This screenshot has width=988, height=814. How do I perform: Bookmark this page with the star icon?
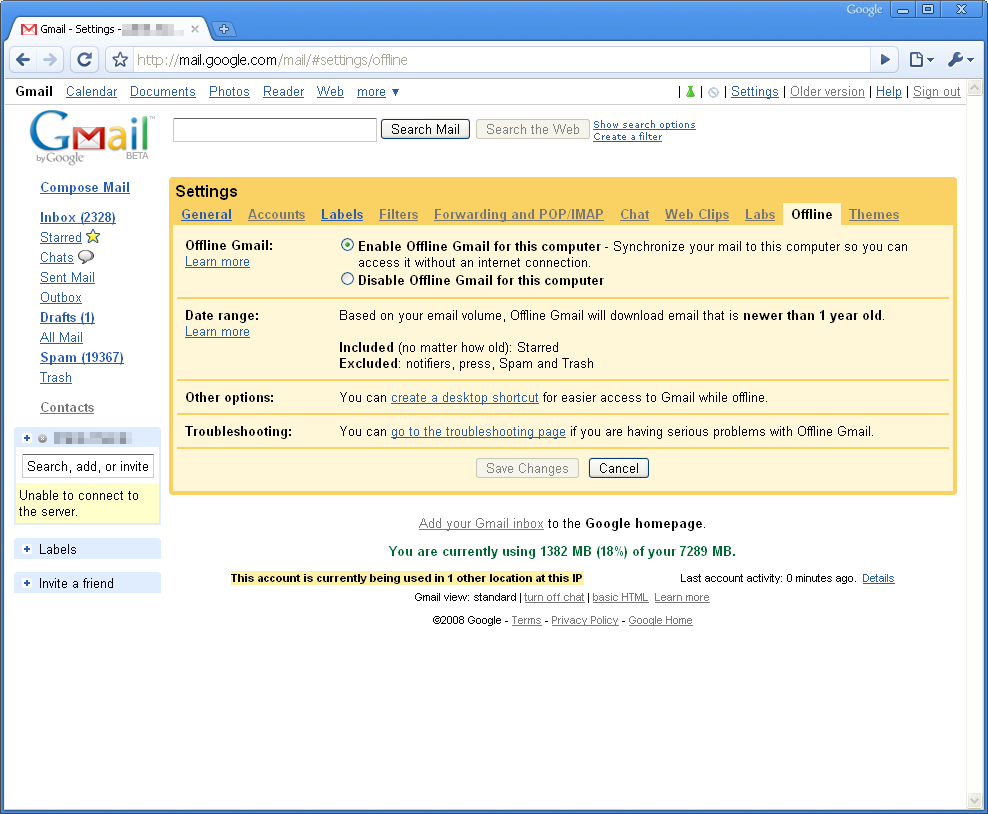pos(120,60)
